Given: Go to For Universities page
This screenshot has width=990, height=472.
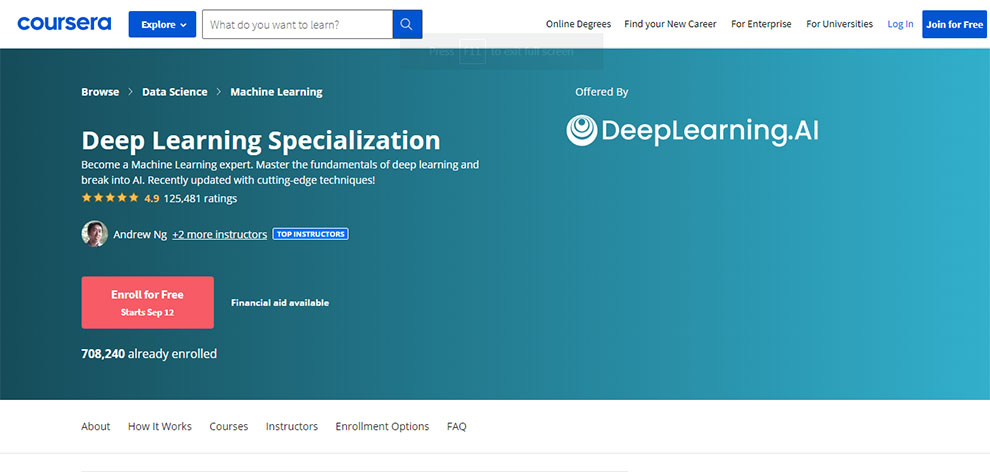Looking at the screenshot, I should coord(839,24).
